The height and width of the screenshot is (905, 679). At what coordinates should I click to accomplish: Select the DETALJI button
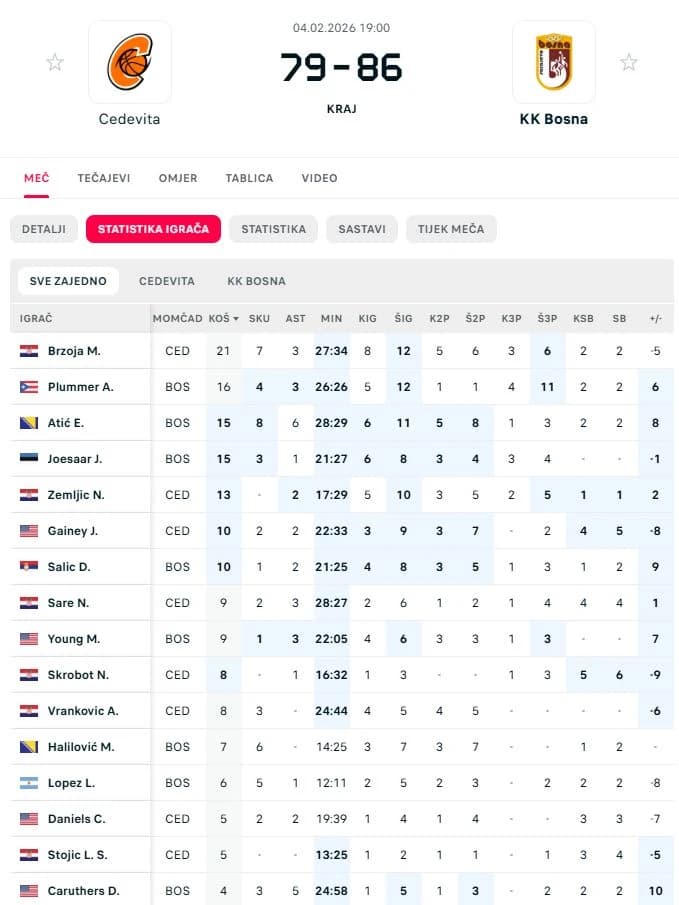(44, 229)
